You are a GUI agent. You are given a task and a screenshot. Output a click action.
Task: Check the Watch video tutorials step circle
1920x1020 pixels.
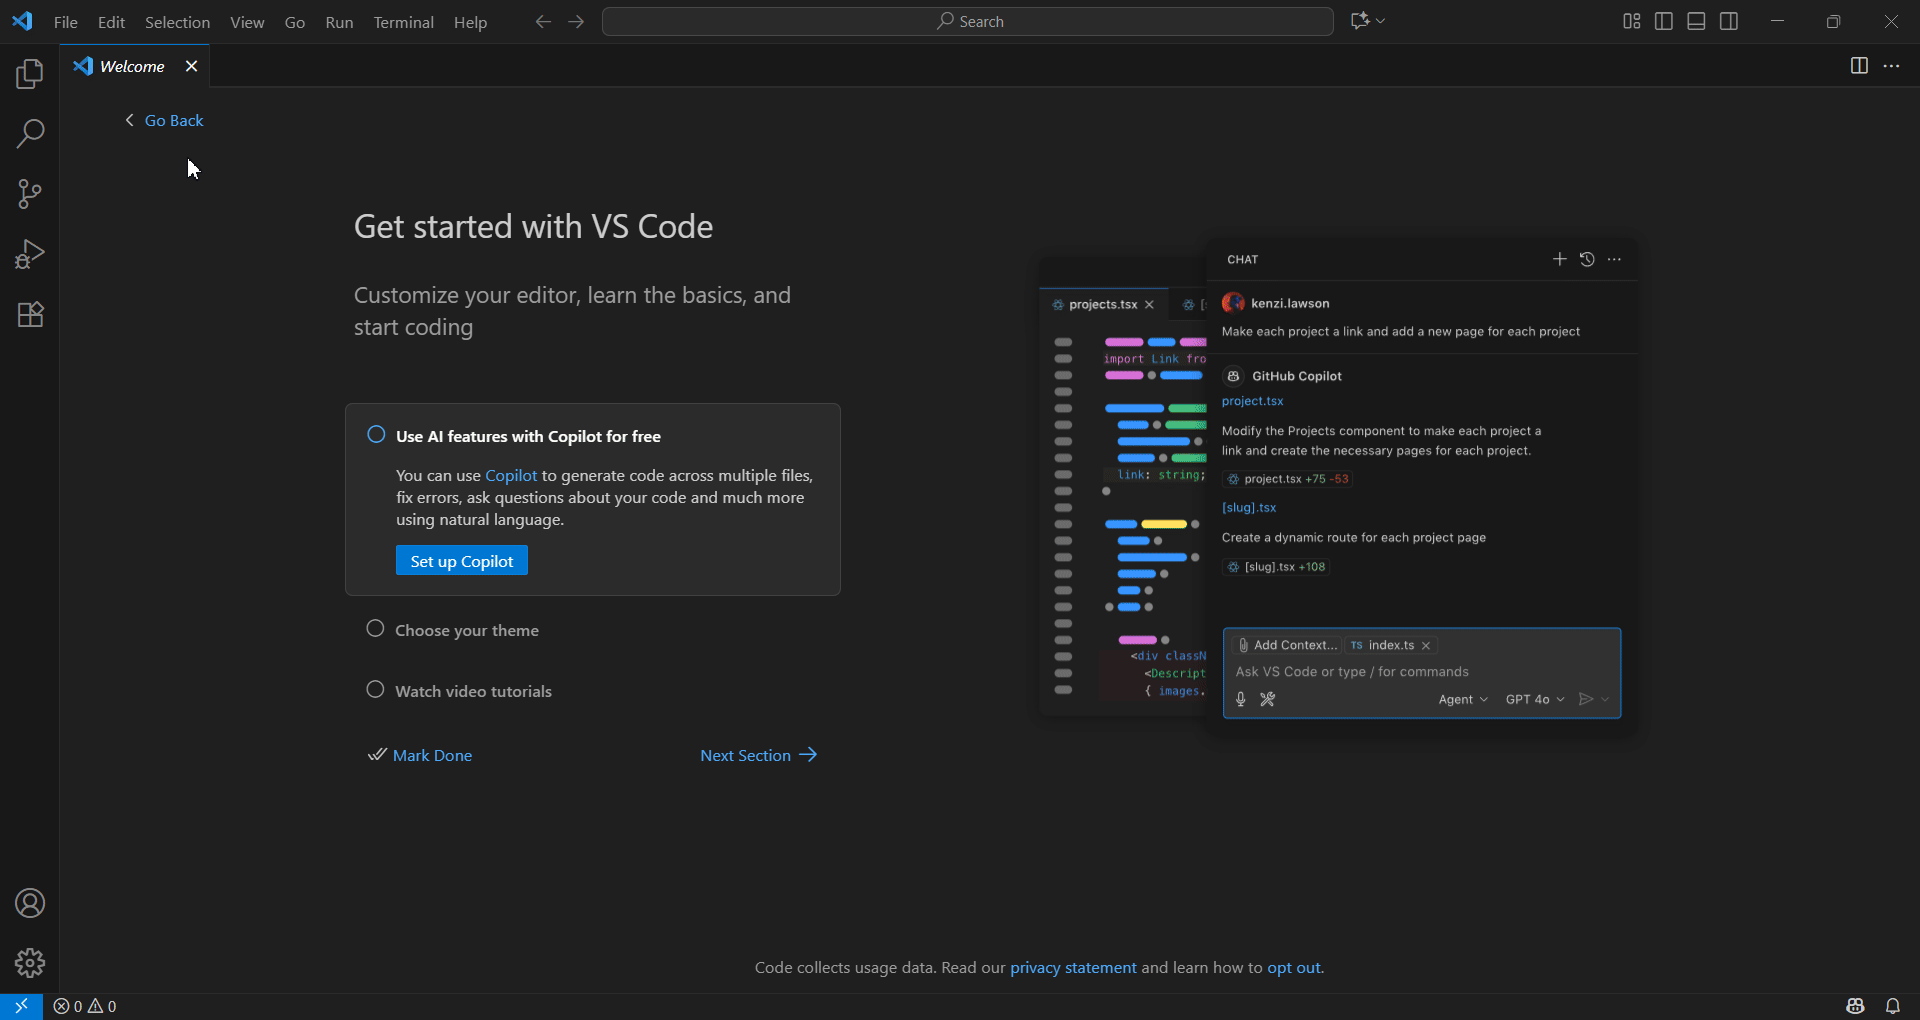(375, 690)
